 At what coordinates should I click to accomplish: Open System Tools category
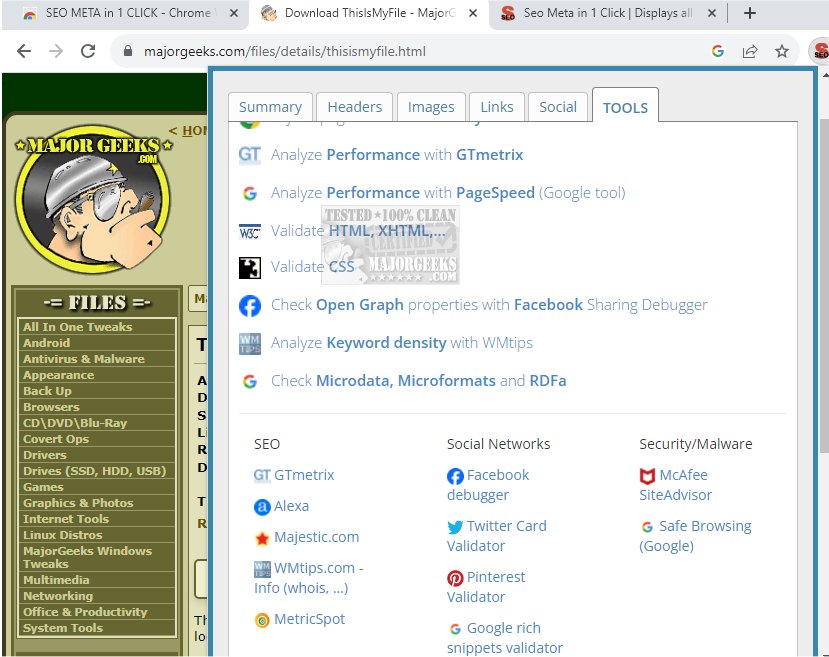click(x=63, y=628)
